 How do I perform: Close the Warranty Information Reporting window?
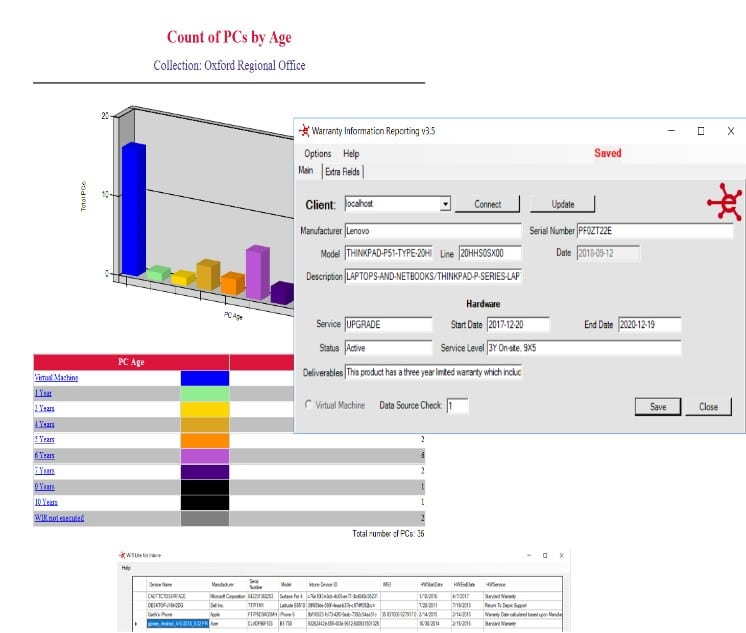731,131
